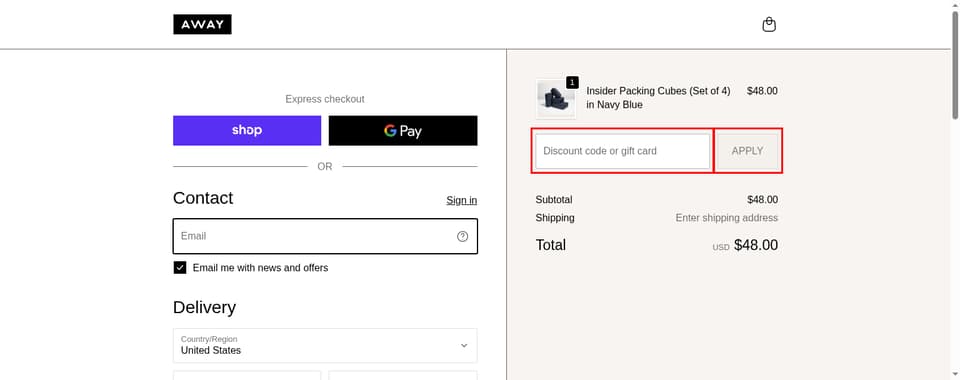Click the email help question mark icon
Viewport: 960px width, 380px height.
[x=462, y=236]
